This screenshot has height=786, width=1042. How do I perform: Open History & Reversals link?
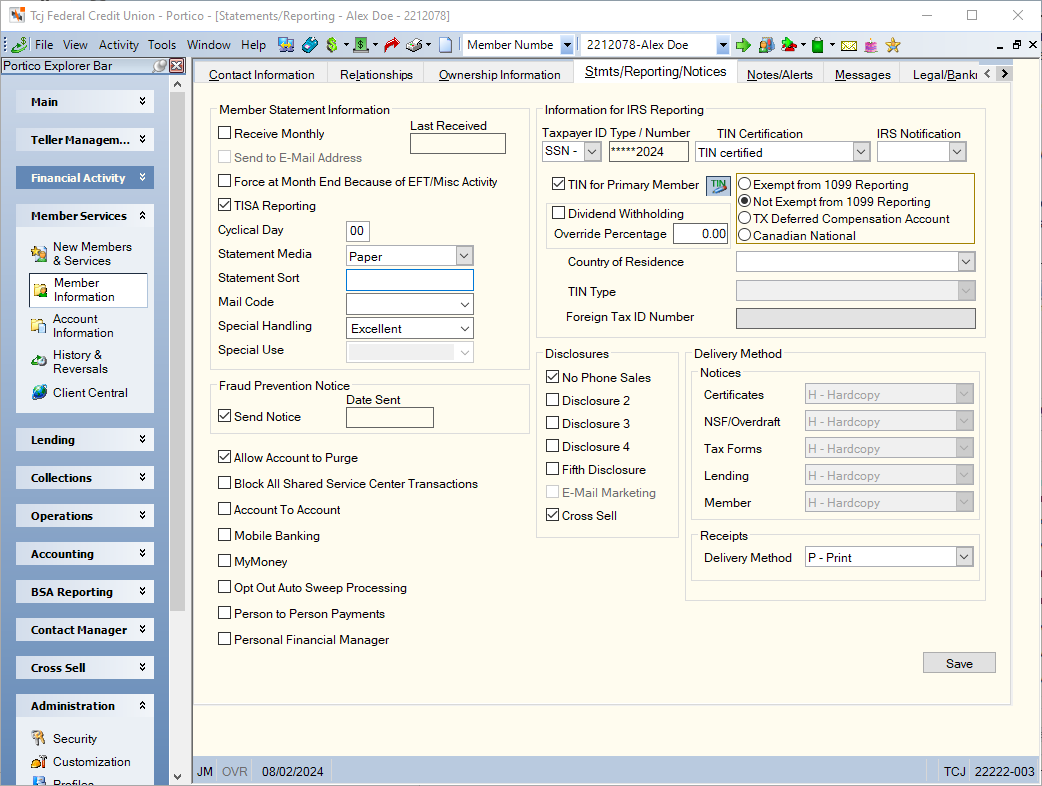[80, 361]
